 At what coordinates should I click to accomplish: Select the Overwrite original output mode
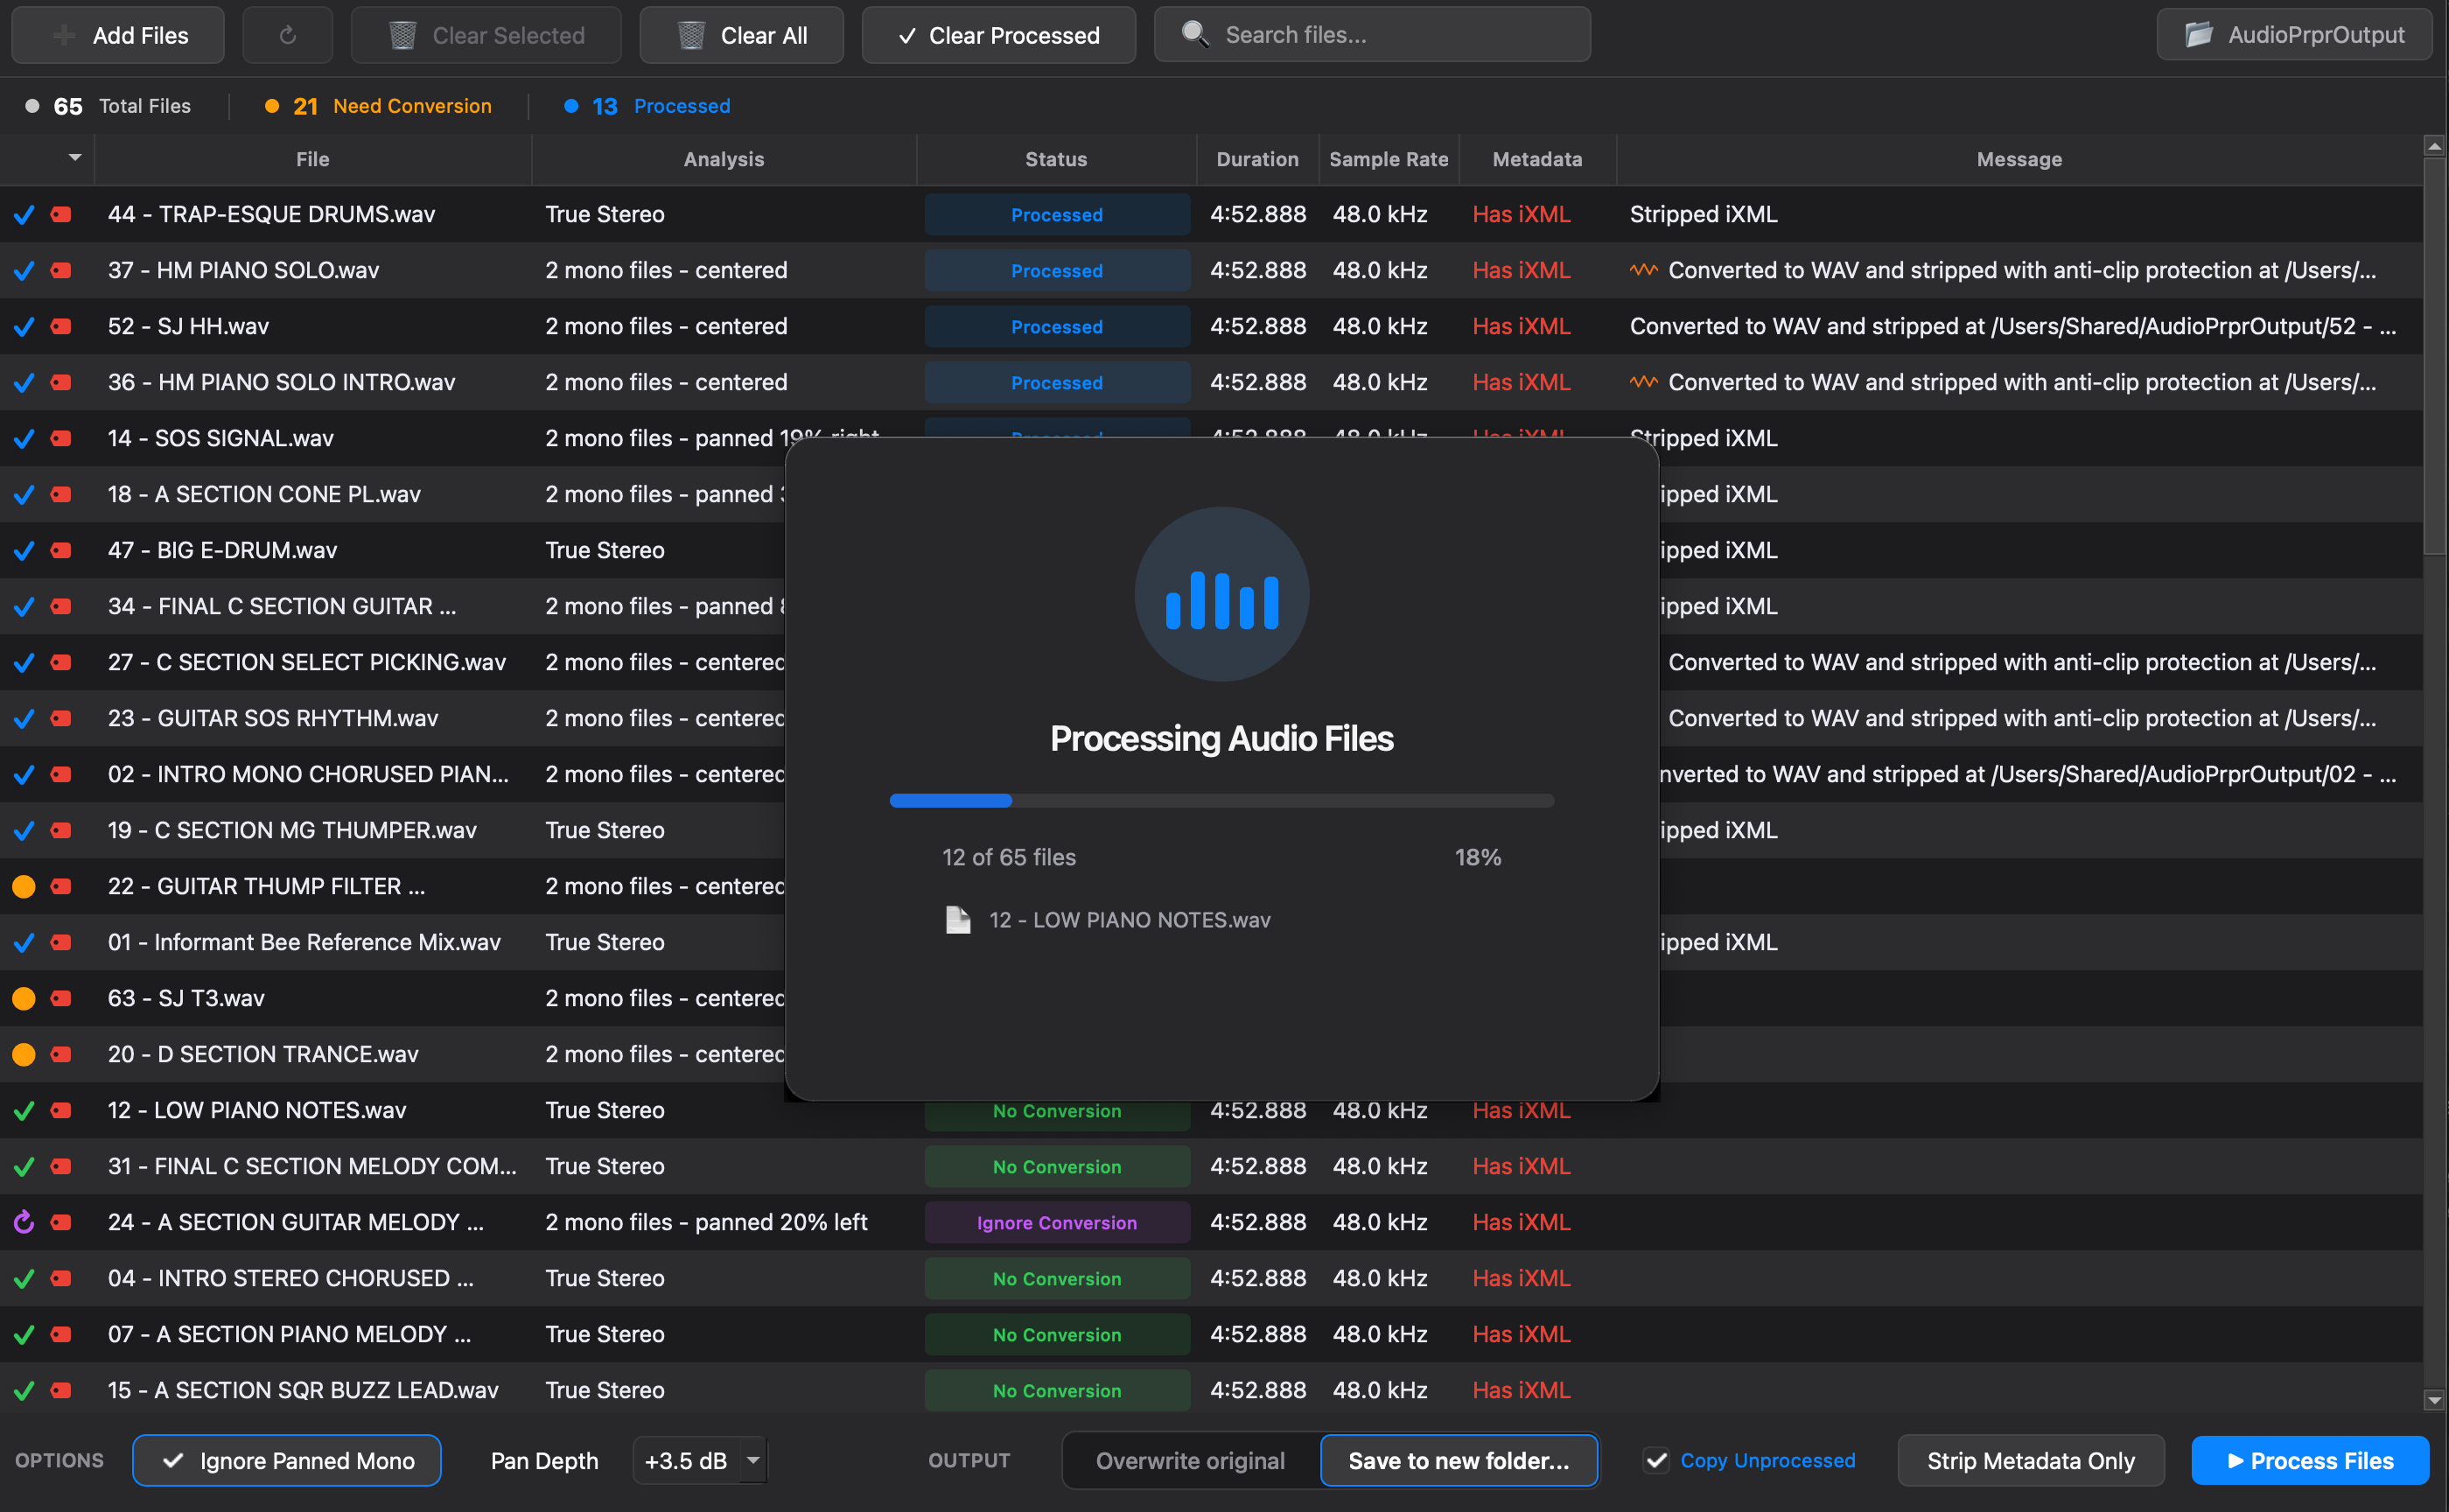pyautogui.click(x=1189, y=1460)
